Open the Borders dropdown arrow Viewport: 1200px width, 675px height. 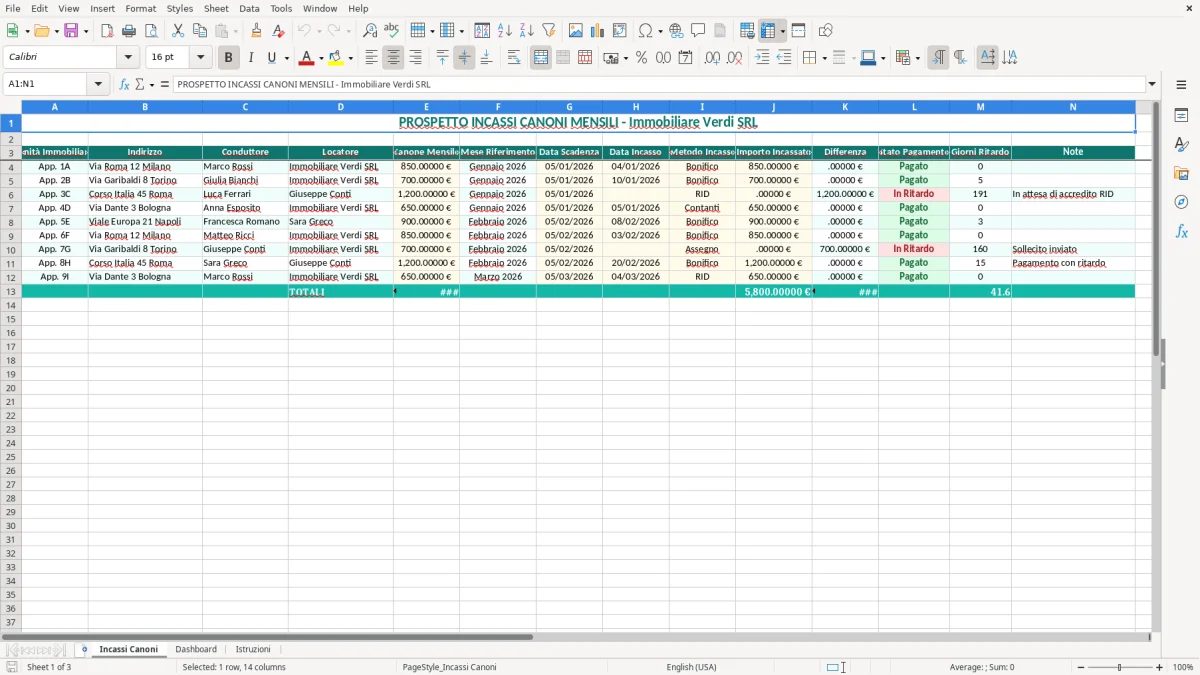click(823, 58)
